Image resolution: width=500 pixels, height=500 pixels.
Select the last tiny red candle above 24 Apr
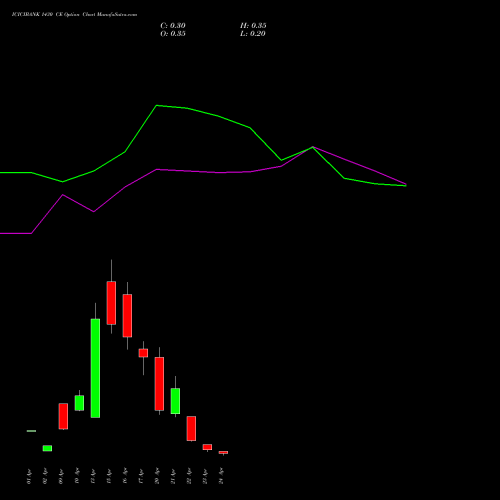223,452
